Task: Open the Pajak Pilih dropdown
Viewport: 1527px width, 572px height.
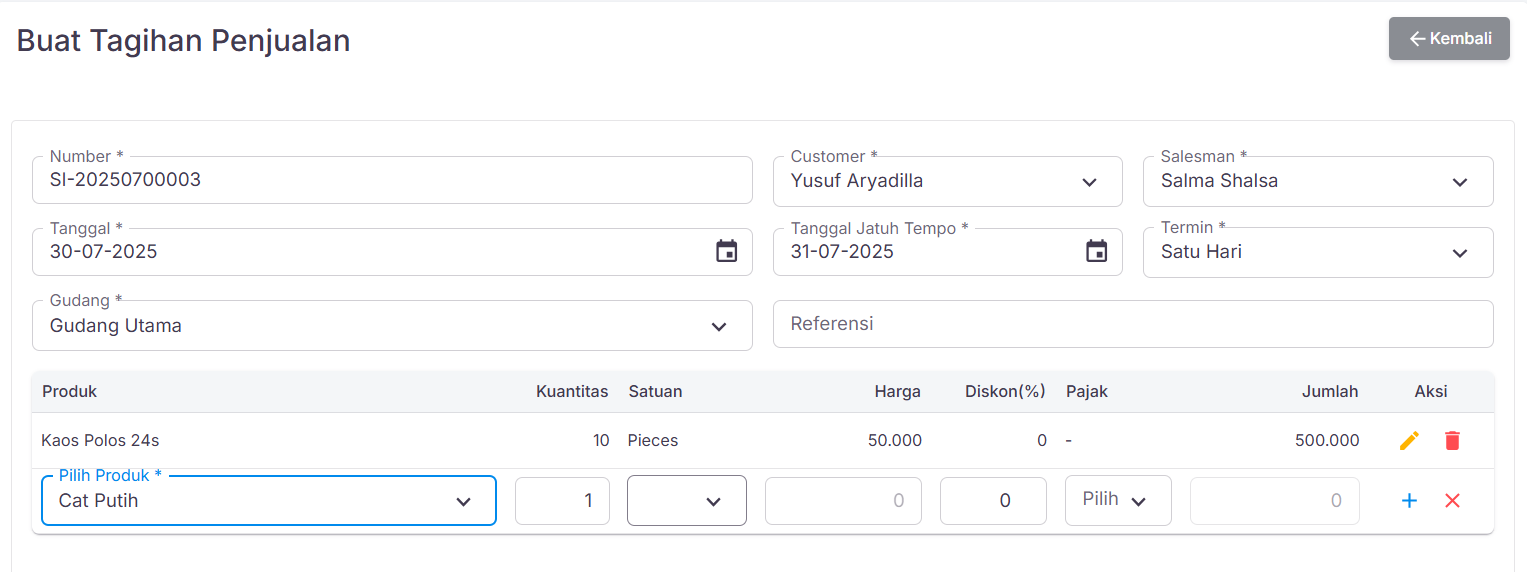Action: pyautogui.click(x=1137, y=502)
